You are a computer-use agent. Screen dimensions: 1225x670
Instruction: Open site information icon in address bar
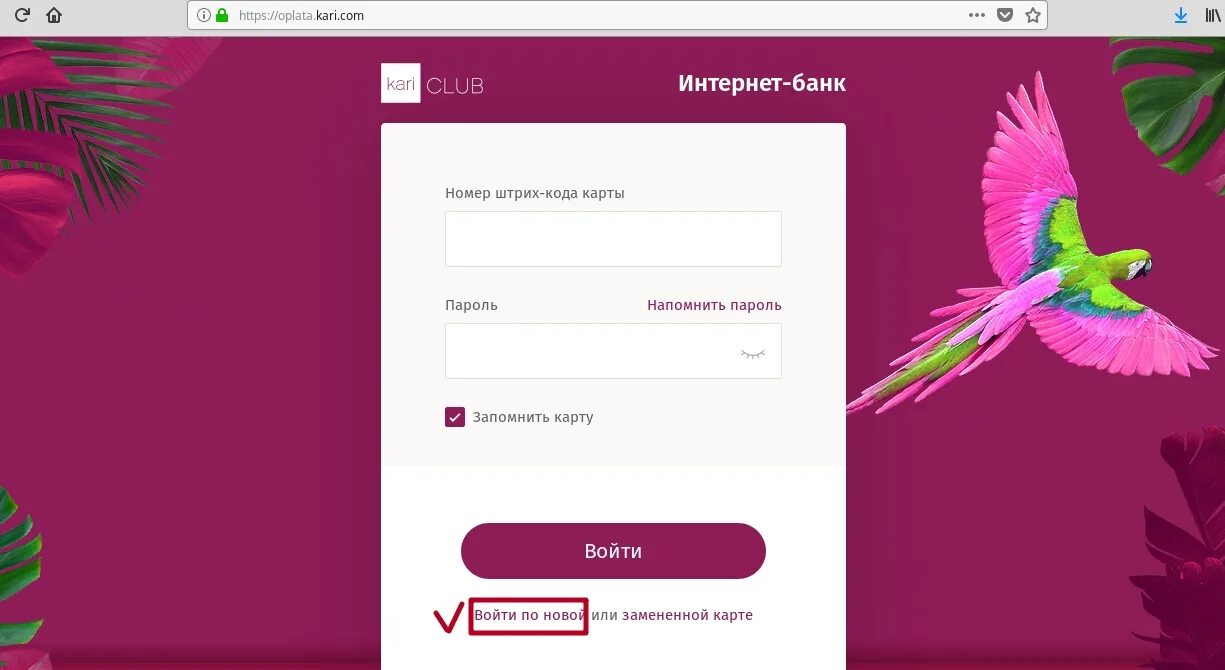coord(203,15)
